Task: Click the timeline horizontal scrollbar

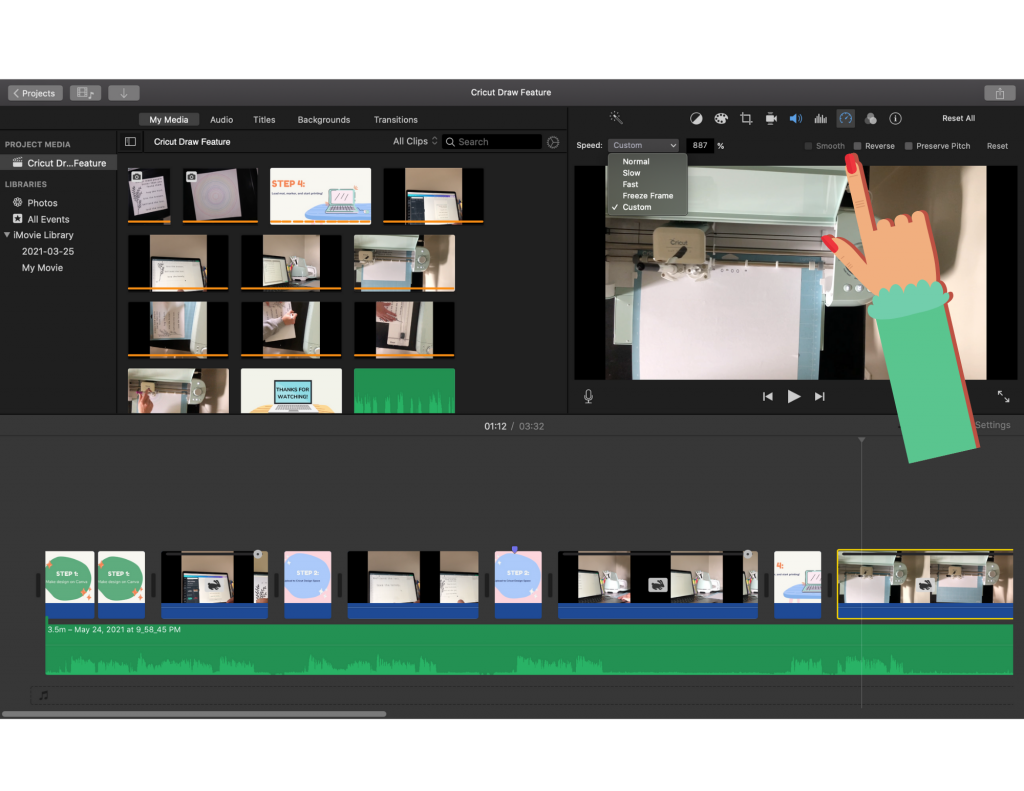Action: pyautogui.click(x=194, y=714)
